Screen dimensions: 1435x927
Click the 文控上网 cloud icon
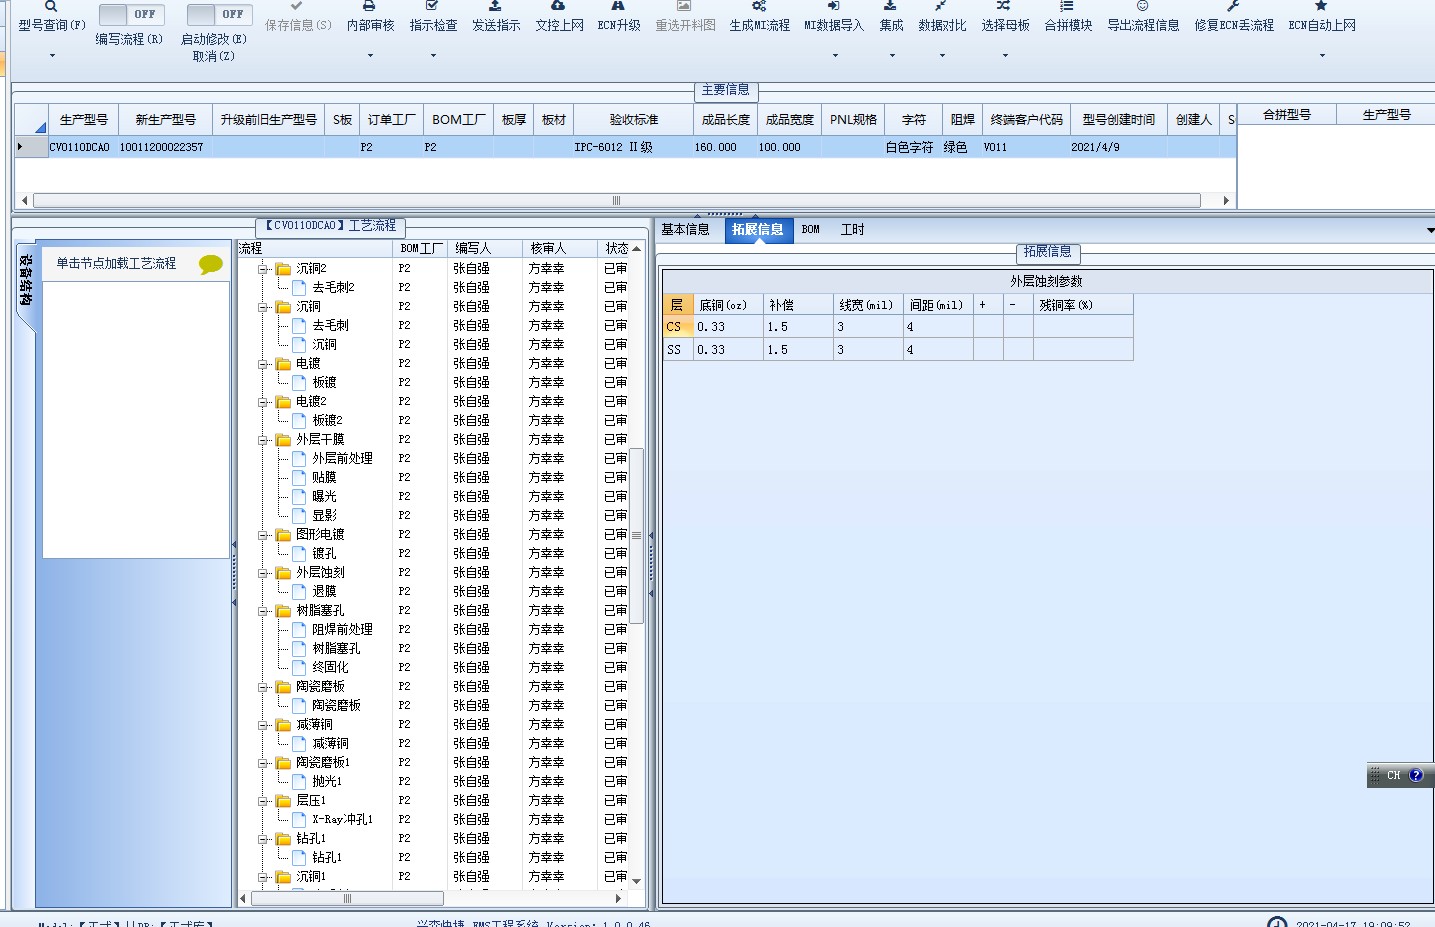point(558,6)
